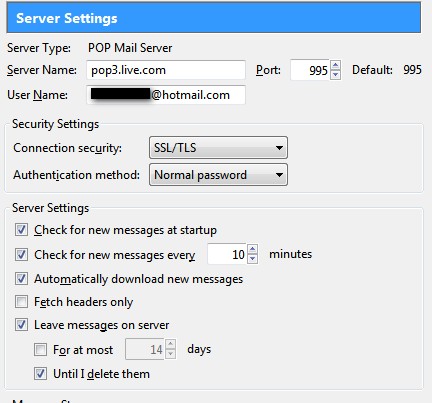This screenshot has height=403, width=432.
Task: Decrease check interval minutes with down arrow
Action: (253, 259)
